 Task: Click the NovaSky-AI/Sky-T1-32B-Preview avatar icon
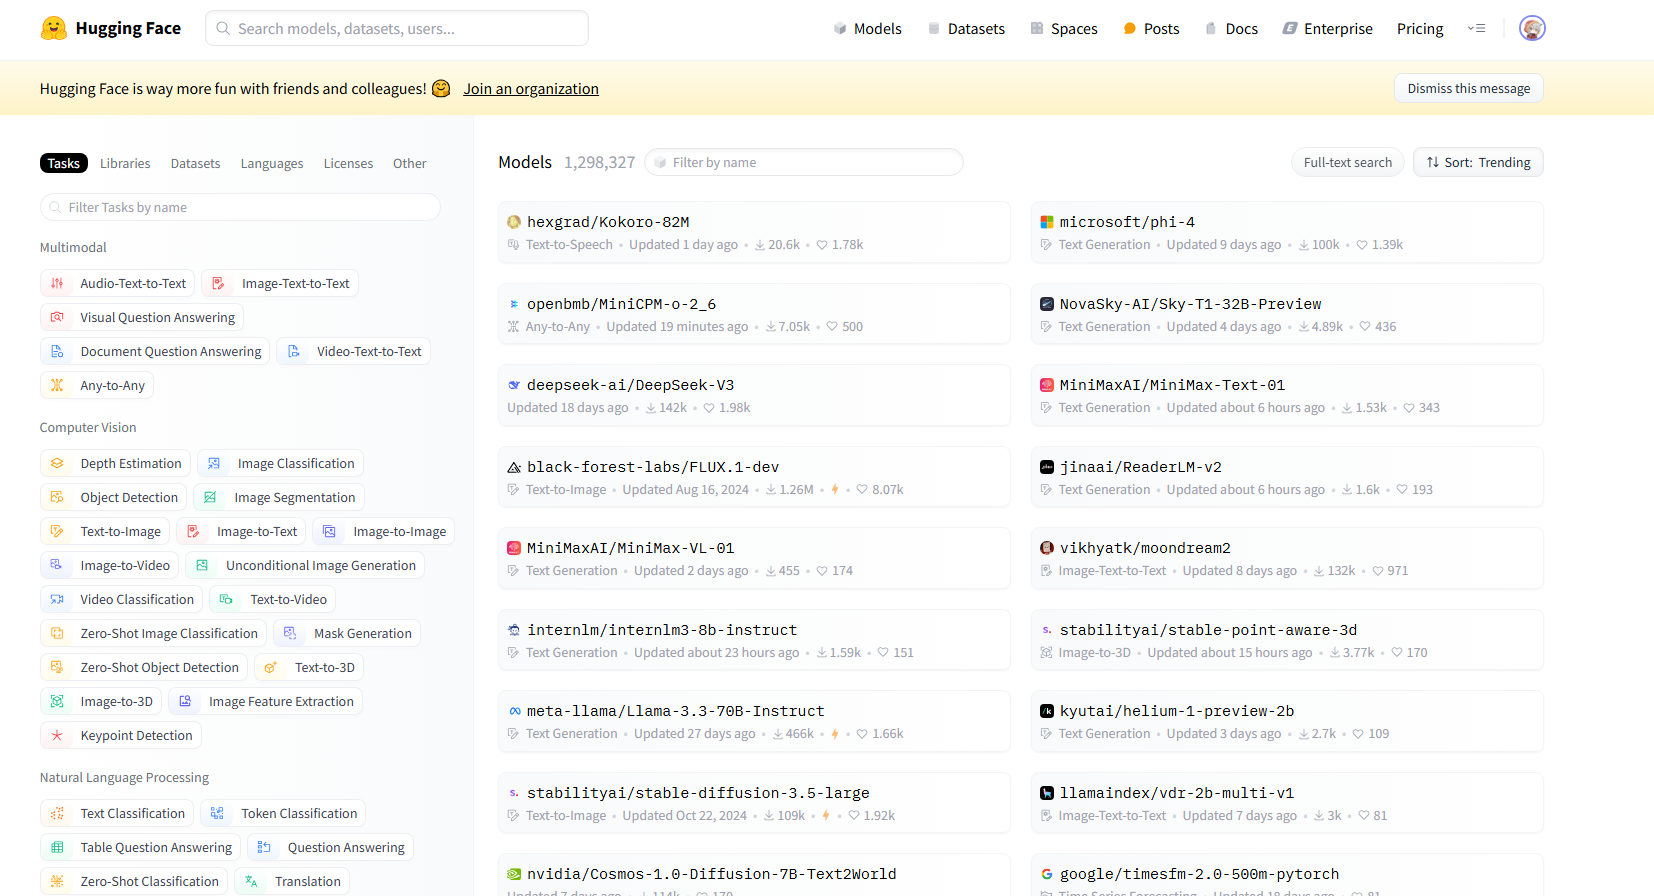(x=1047, y=304)
